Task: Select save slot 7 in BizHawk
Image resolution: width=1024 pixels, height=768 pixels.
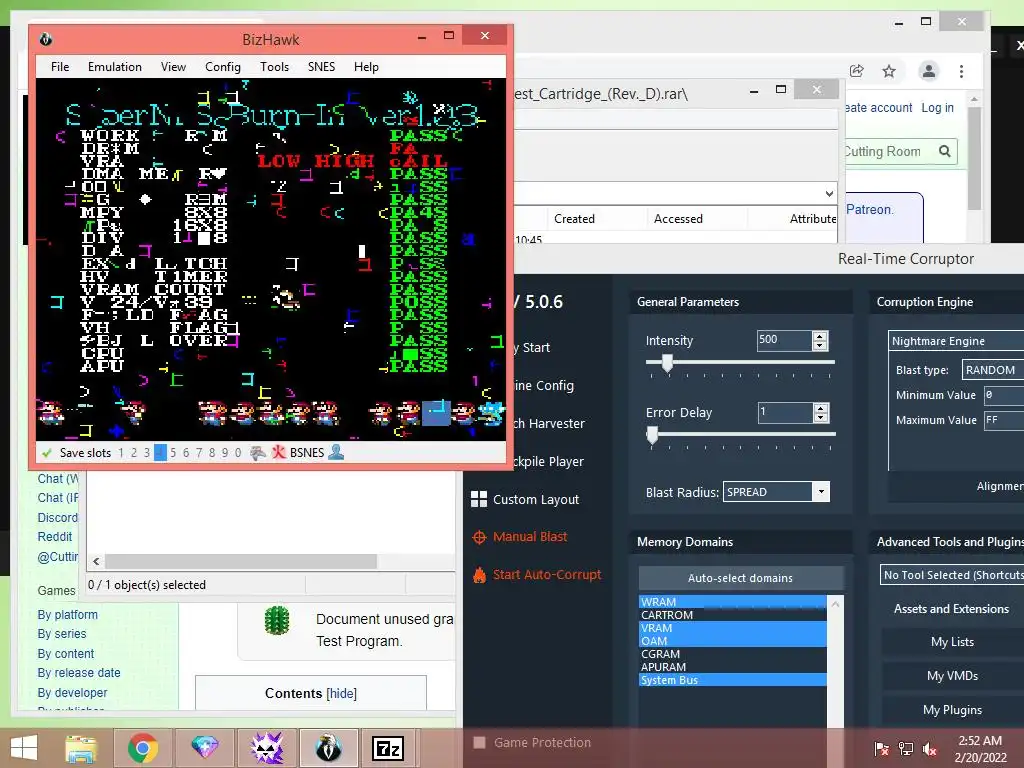Action: point(199,453)
